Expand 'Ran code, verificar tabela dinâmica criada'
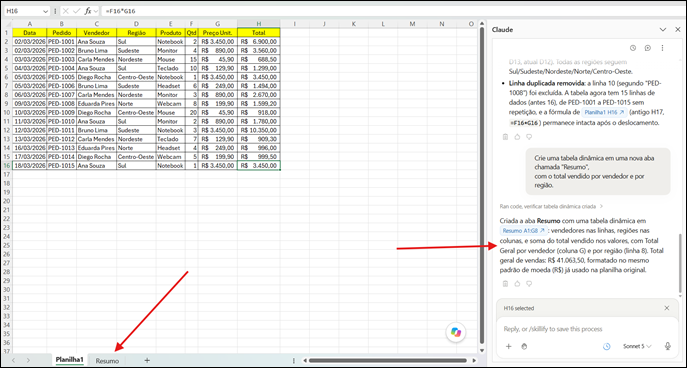The height and width of the screenshot is (368, 687). (x=551, y=206)
